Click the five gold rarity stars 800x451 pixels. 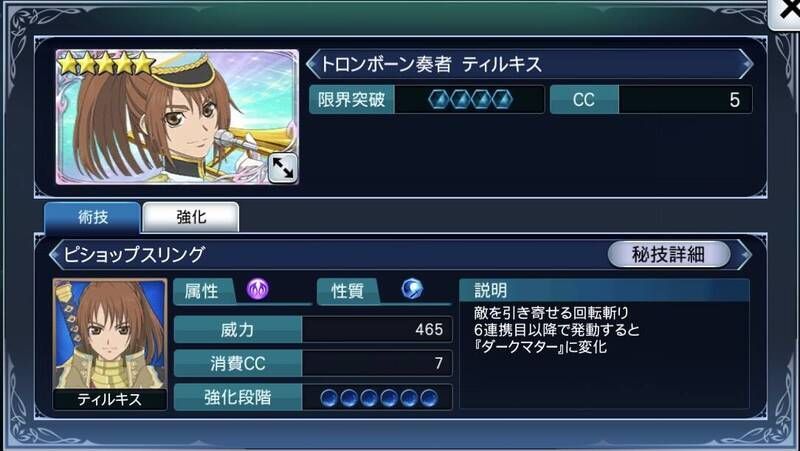click(107, 64)
